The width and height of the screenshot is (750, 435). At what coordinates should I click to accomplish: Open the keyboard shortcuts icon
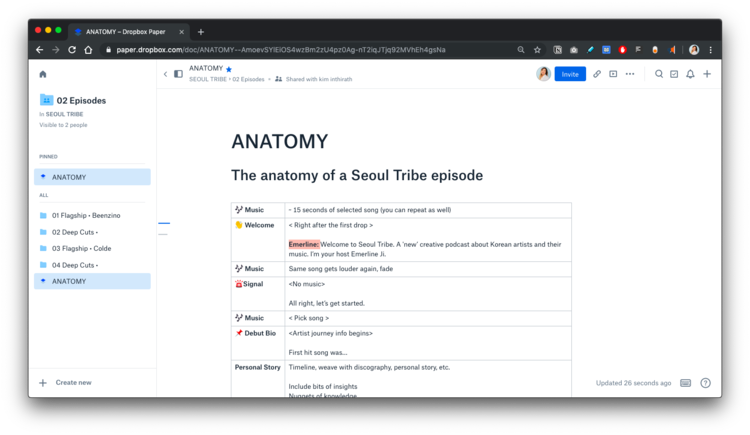(685, 383)
